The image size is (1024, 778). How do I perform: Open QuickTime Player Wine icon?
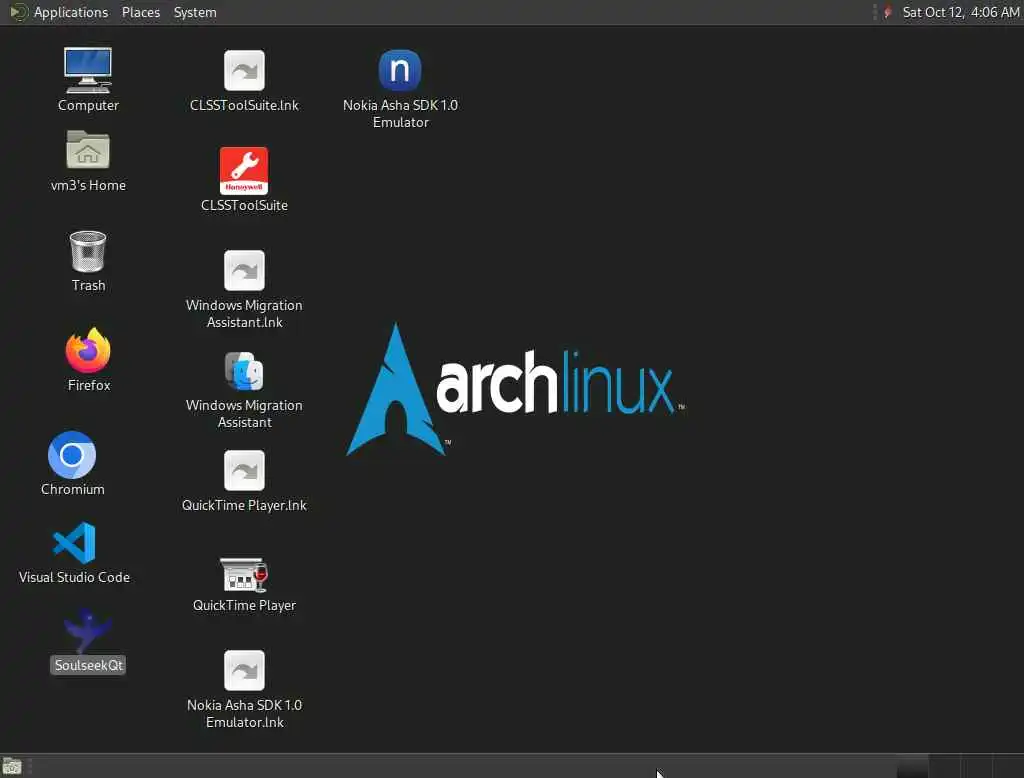[244, 574]
